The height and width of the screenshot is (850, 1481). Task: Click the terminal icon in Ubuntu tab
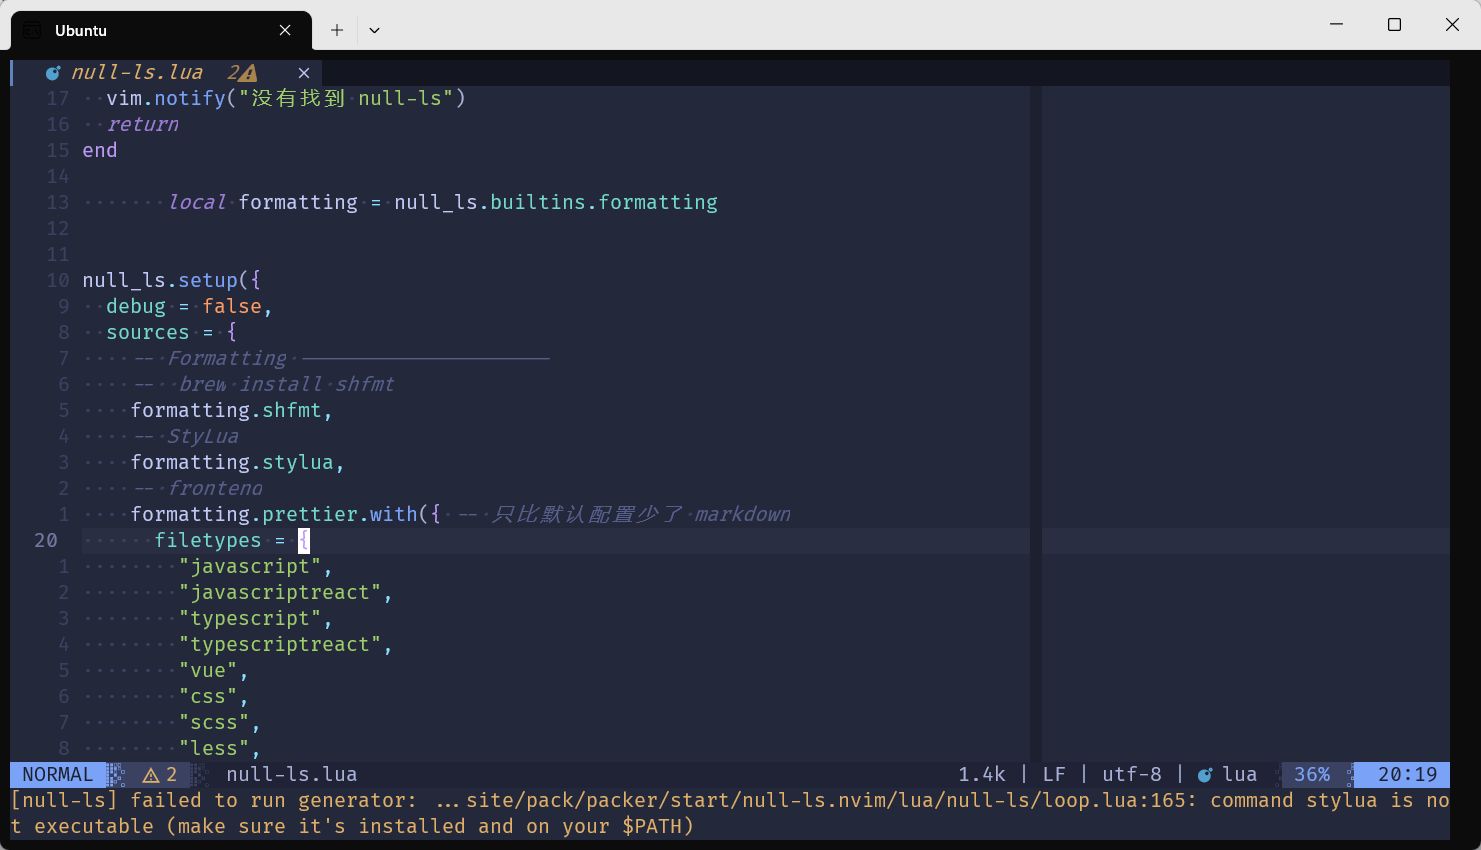[32, 30]
